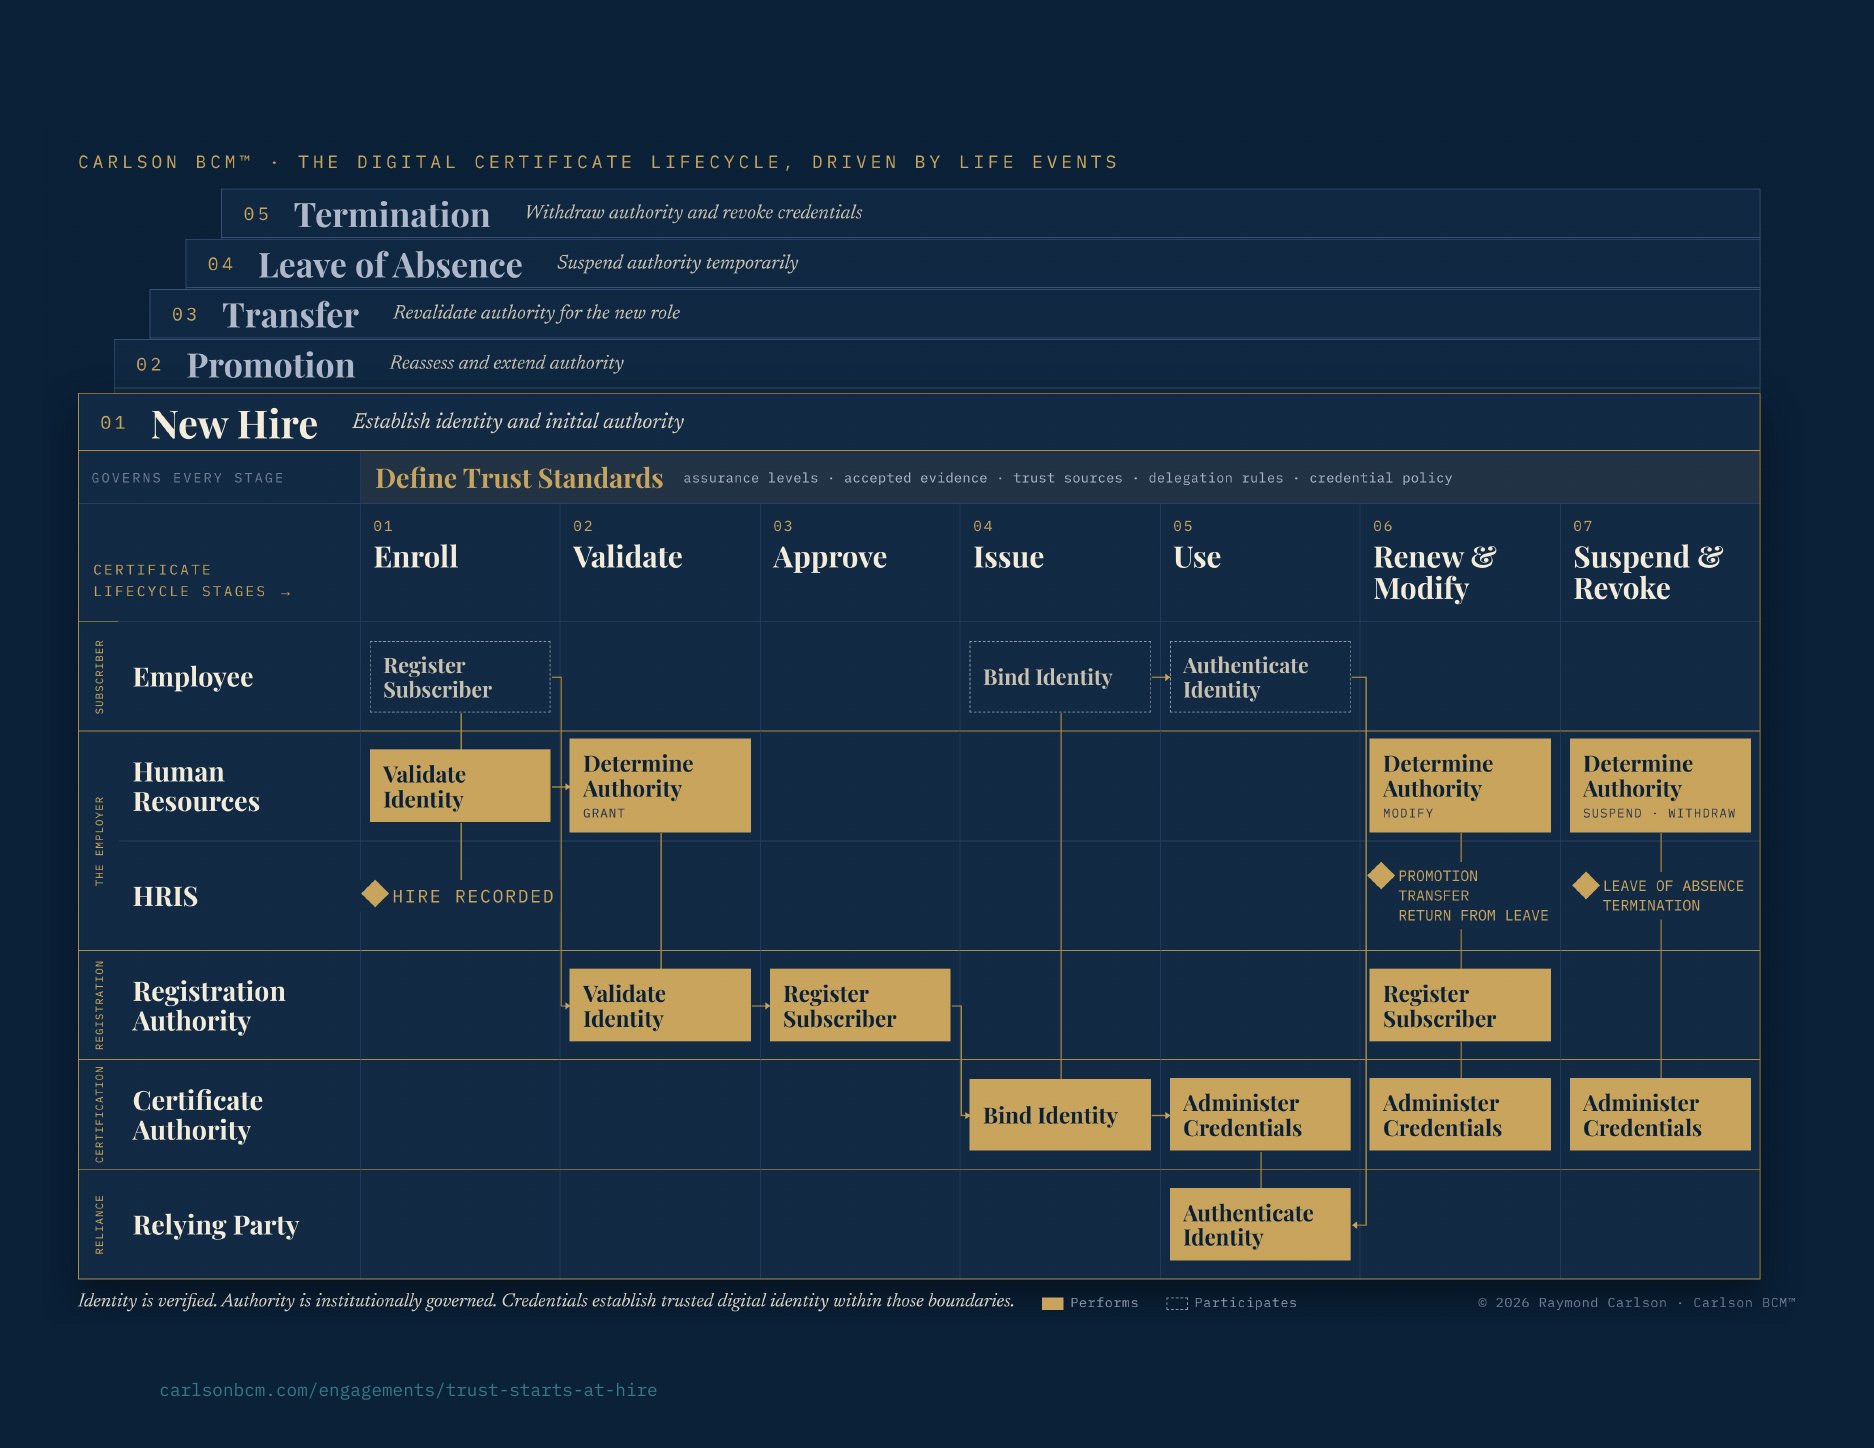Select the Promotion tab
The width and height of the screenshot is (1874, 1448).
(936, 364)
